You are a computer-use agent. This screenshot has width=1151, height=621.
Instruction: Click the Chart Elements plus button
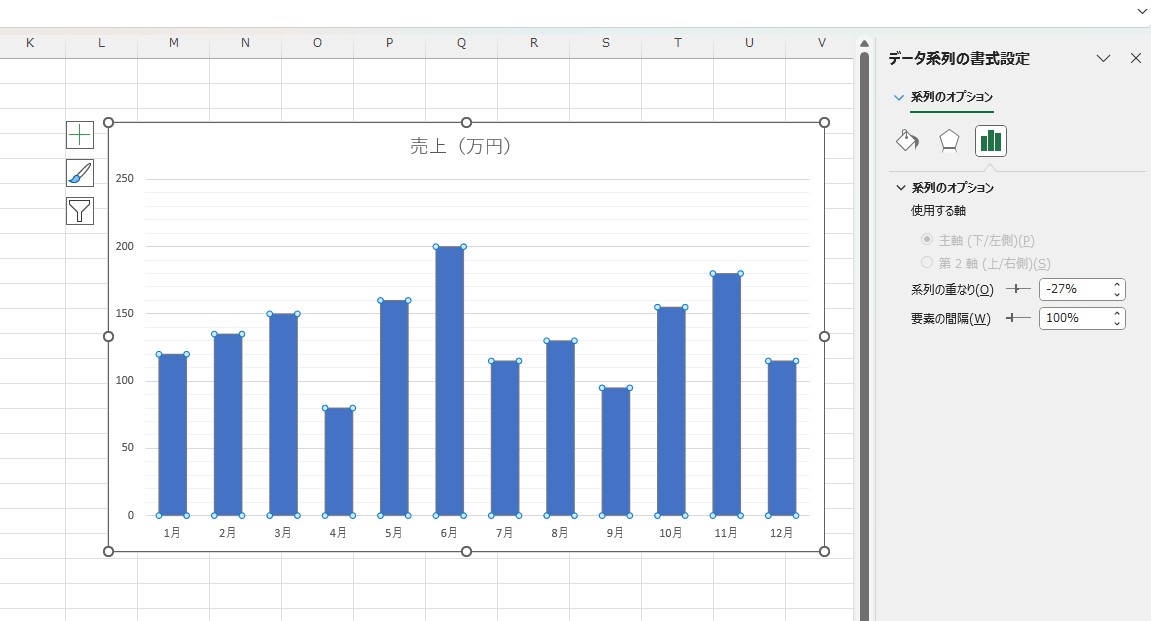click(x=80, y=134)
